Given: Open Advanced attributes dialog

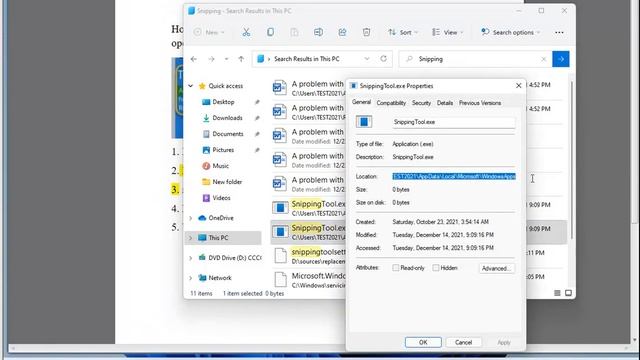Looking at the screenshot, I should (x=496, y=268).
